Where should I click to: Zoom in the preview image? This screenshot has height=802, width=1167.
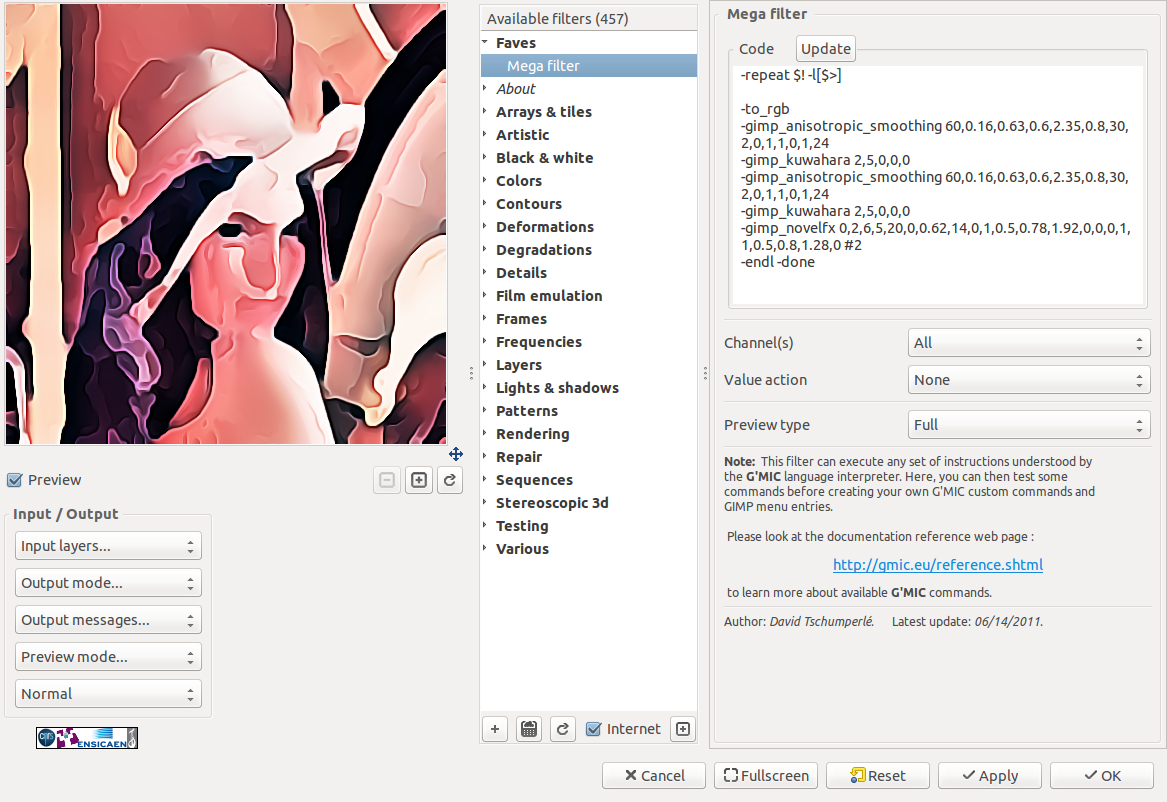(x=419, y=480)
